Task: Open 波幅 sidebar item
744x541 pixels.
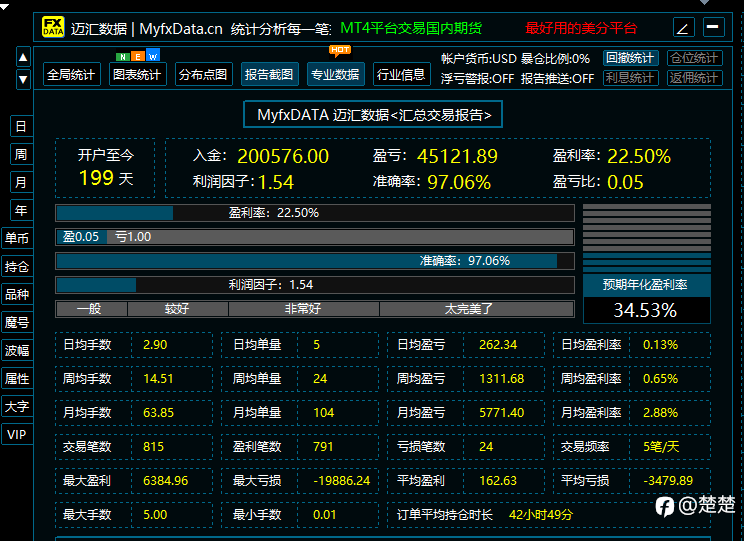Action: point(17,351)
